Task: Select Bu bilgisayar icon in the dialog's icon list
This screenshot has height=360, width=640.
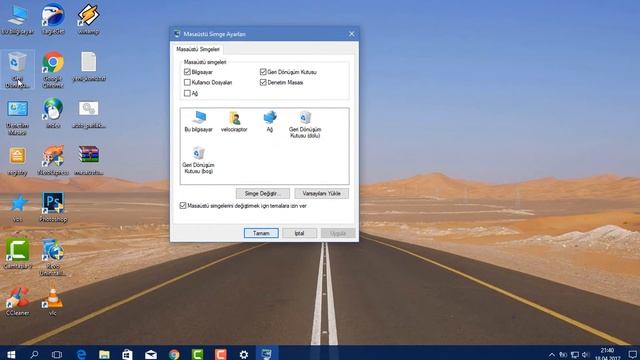Action: pos(198,121)
